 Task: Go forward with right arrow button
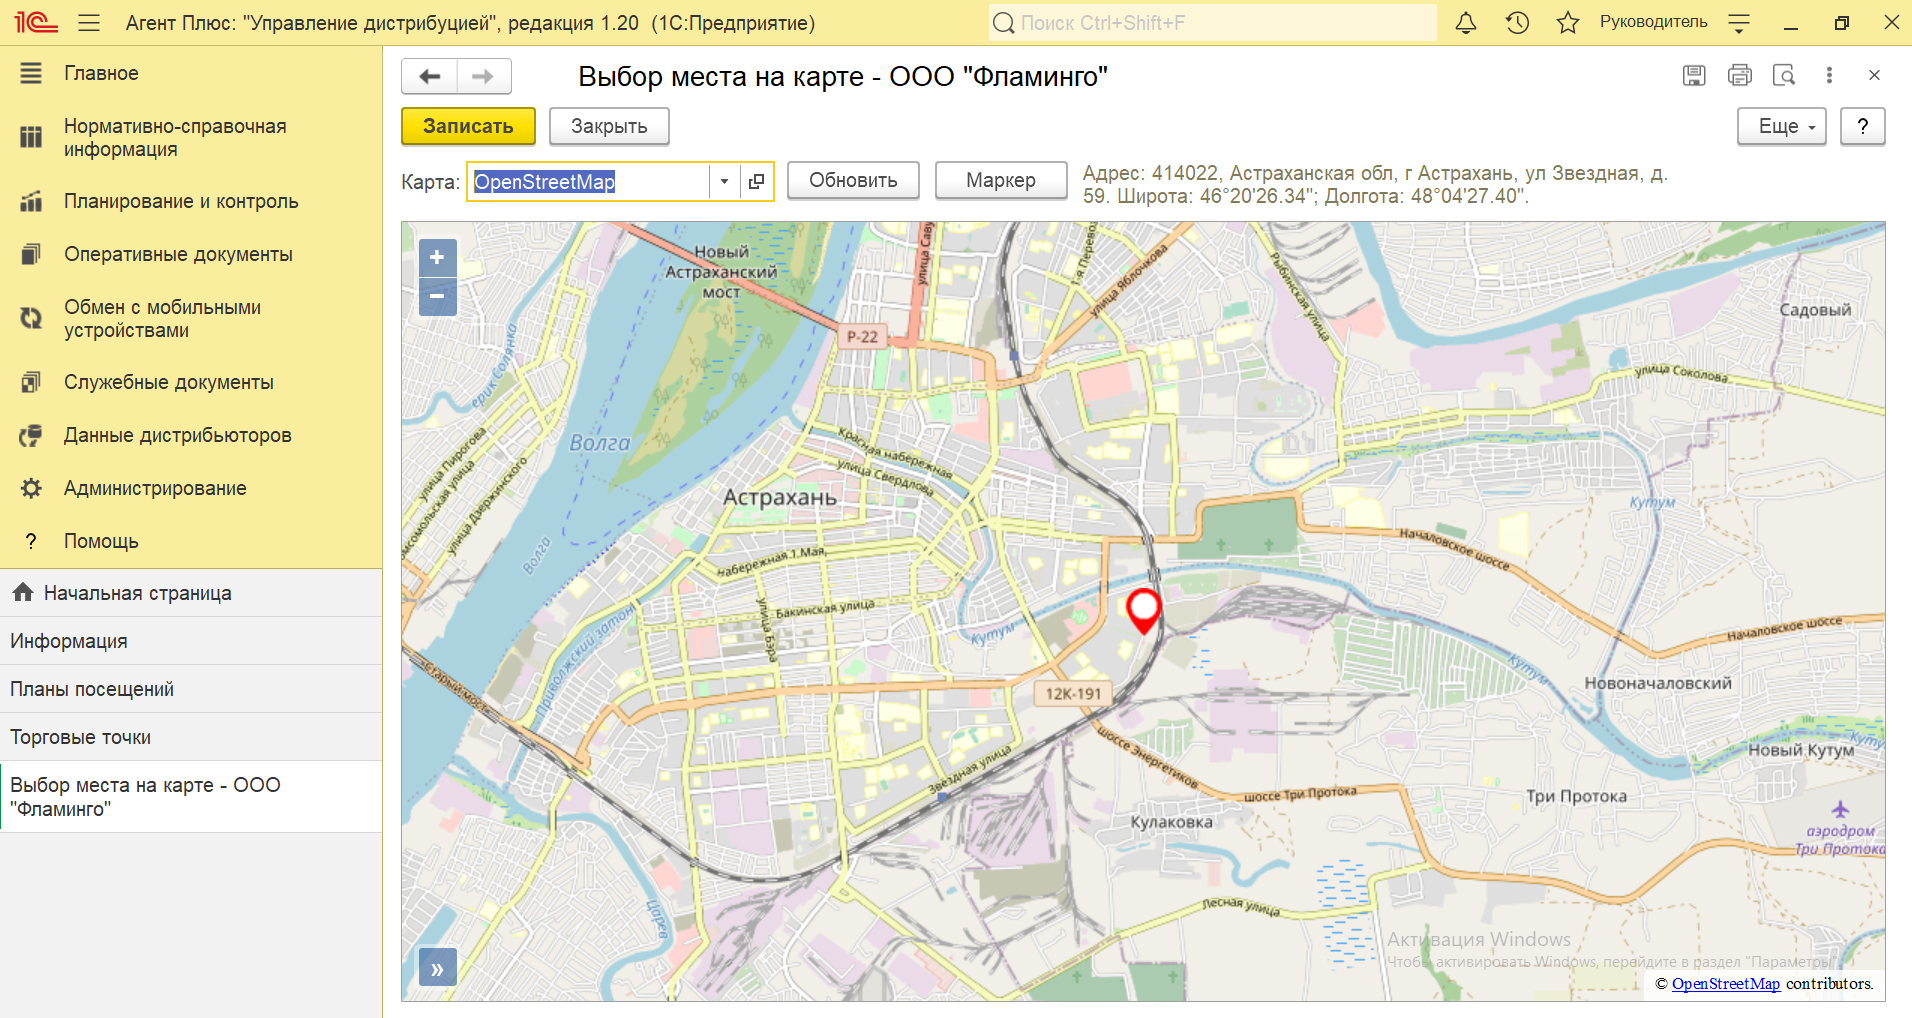pyautogui.click(x=484, y=76)
